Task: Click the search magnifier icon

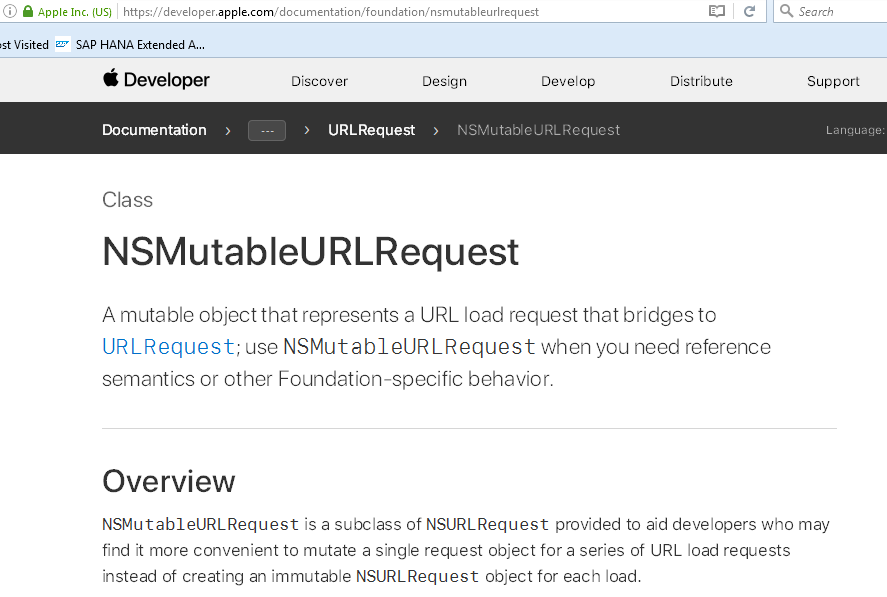Action: coord(786,12)
